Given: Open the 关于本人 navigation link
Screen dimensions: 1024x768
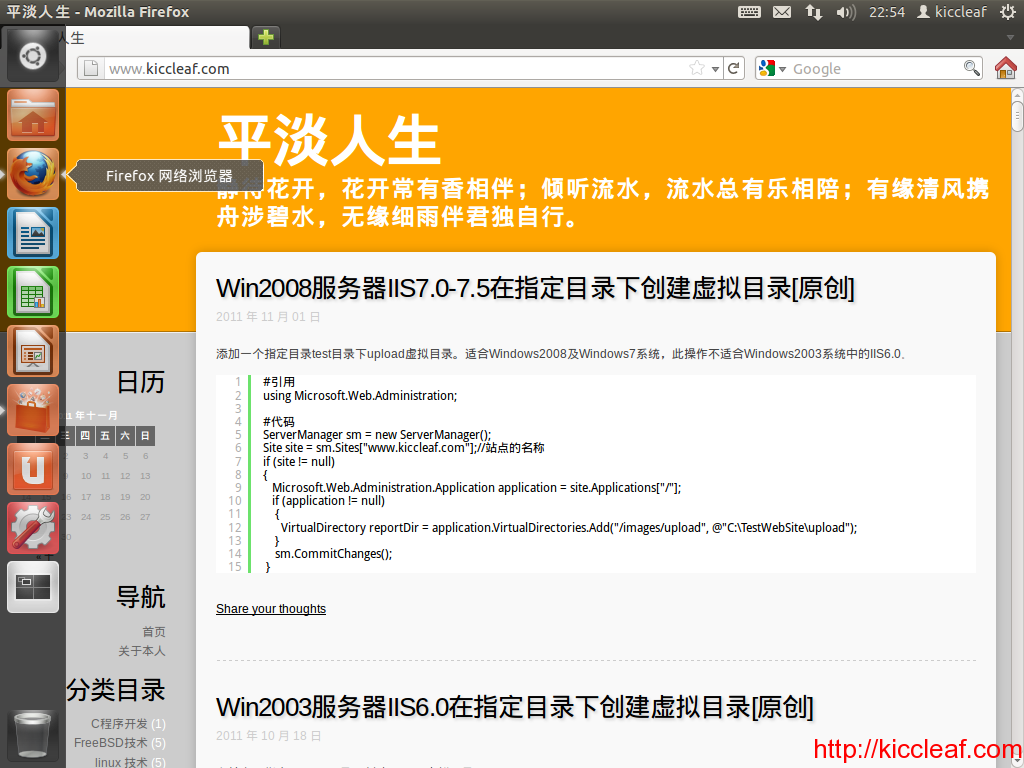Looking at the screenshot, I should [x=142, y=651].
